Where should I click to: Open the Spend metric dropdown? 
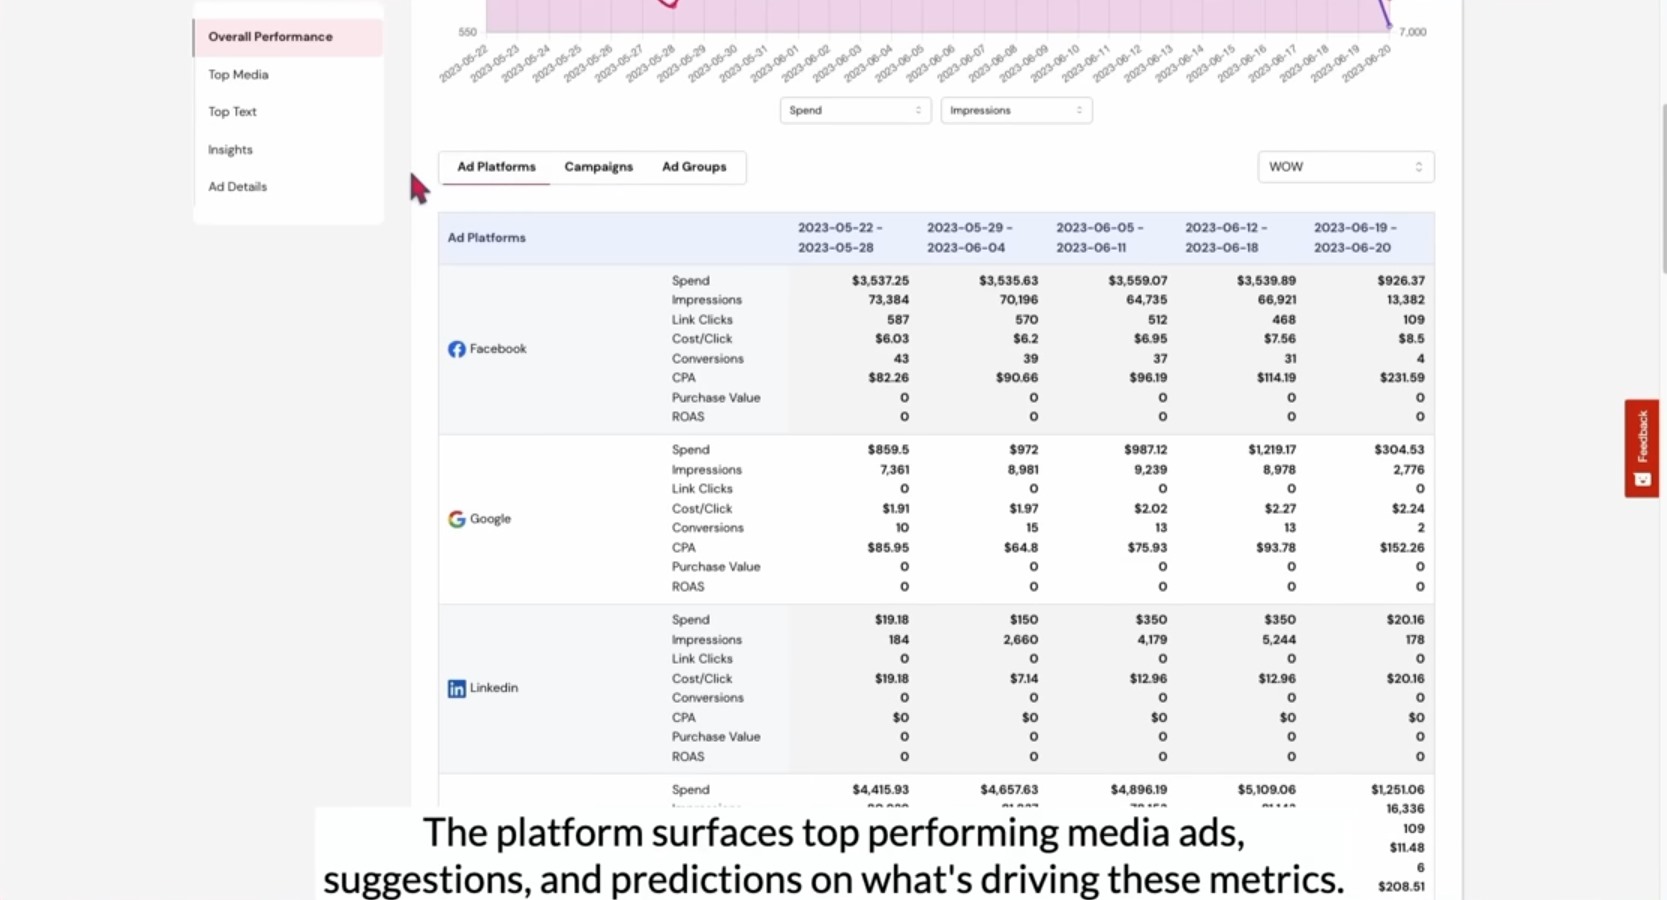tap(855, 110)
